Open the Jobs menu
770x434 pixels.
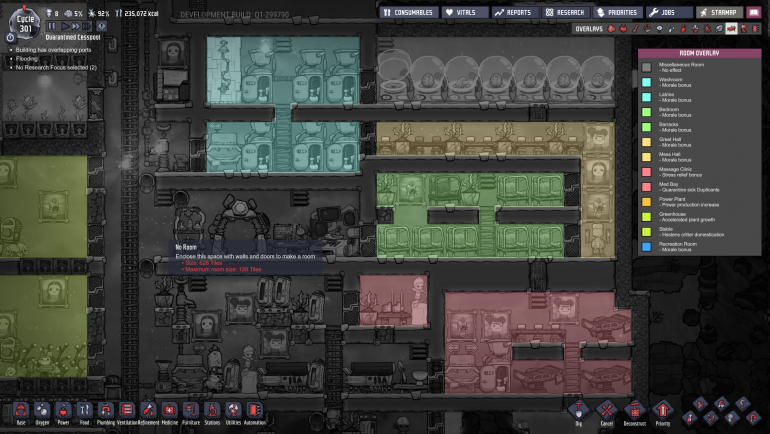(x=669, y=12)
